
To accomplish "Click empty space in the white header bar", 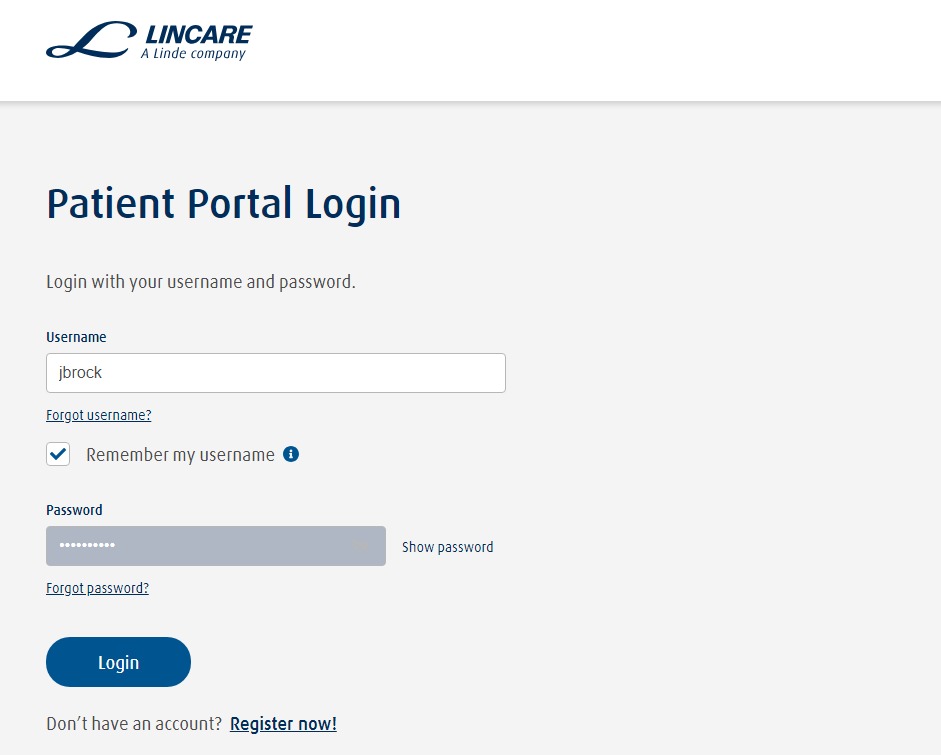I will coord(600,50).
